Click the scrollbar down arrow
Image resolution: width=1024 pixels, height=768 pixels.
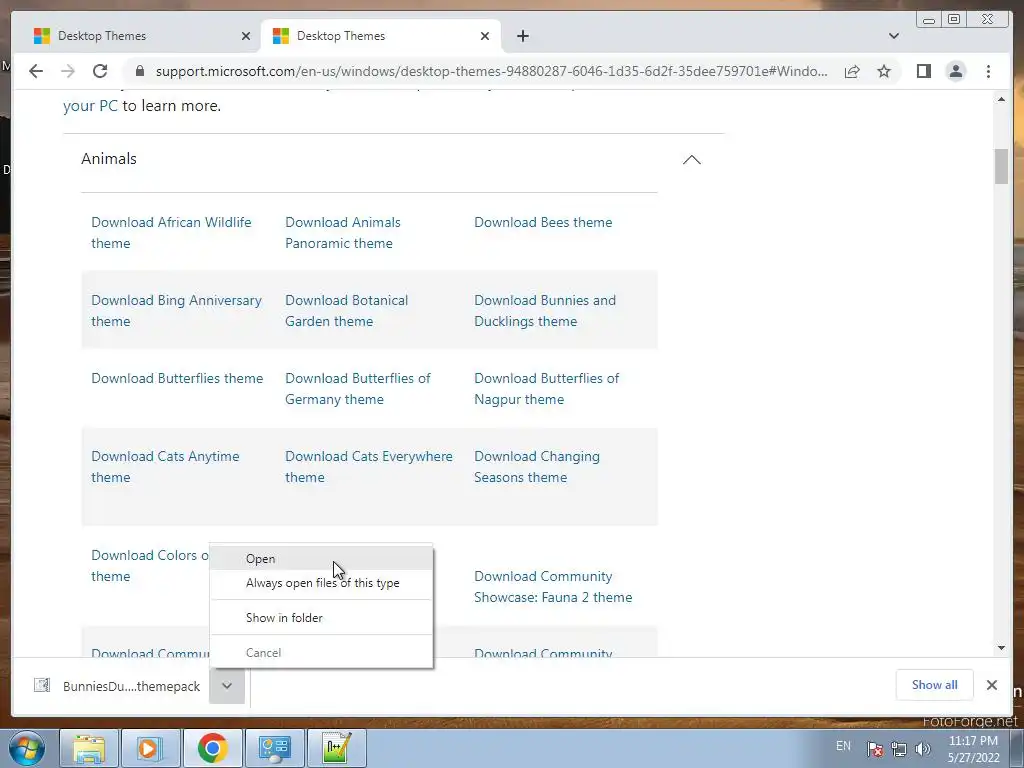click(1001, 648)
